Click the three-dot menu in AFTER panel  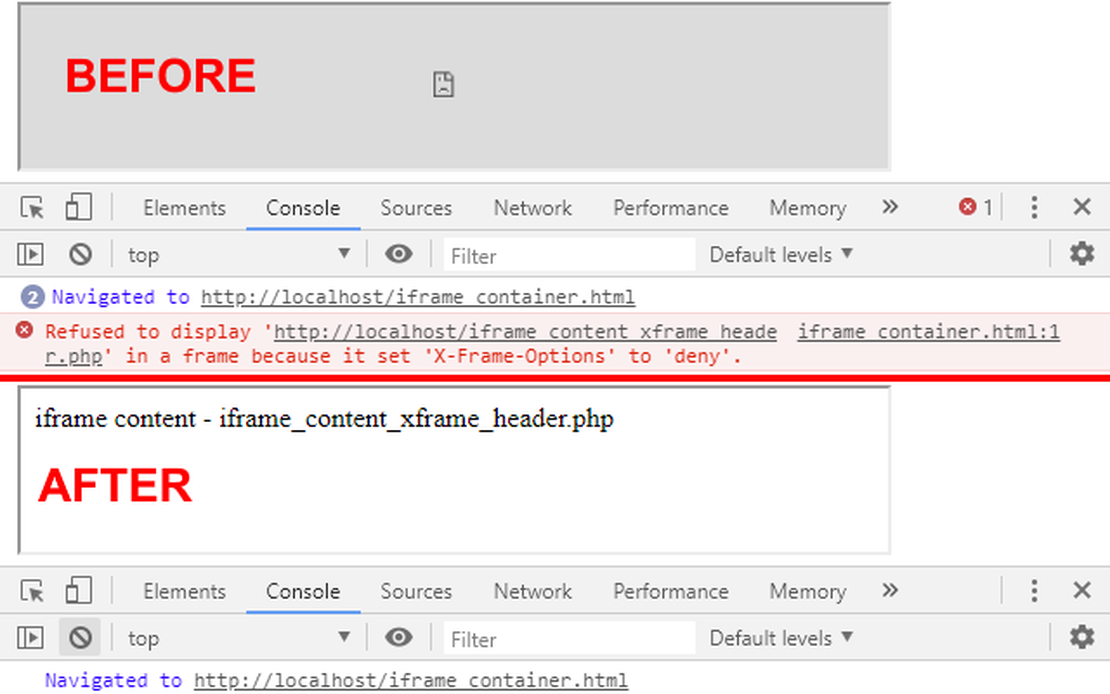click(1034, 591)
